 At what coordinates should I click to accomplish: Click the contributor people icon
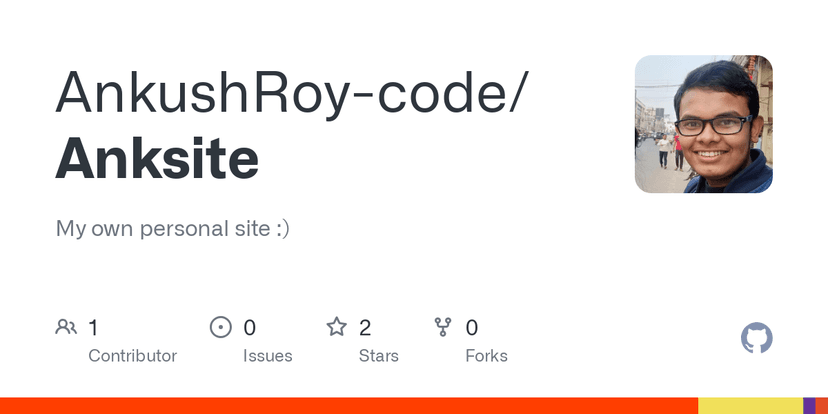pos(67,327)
